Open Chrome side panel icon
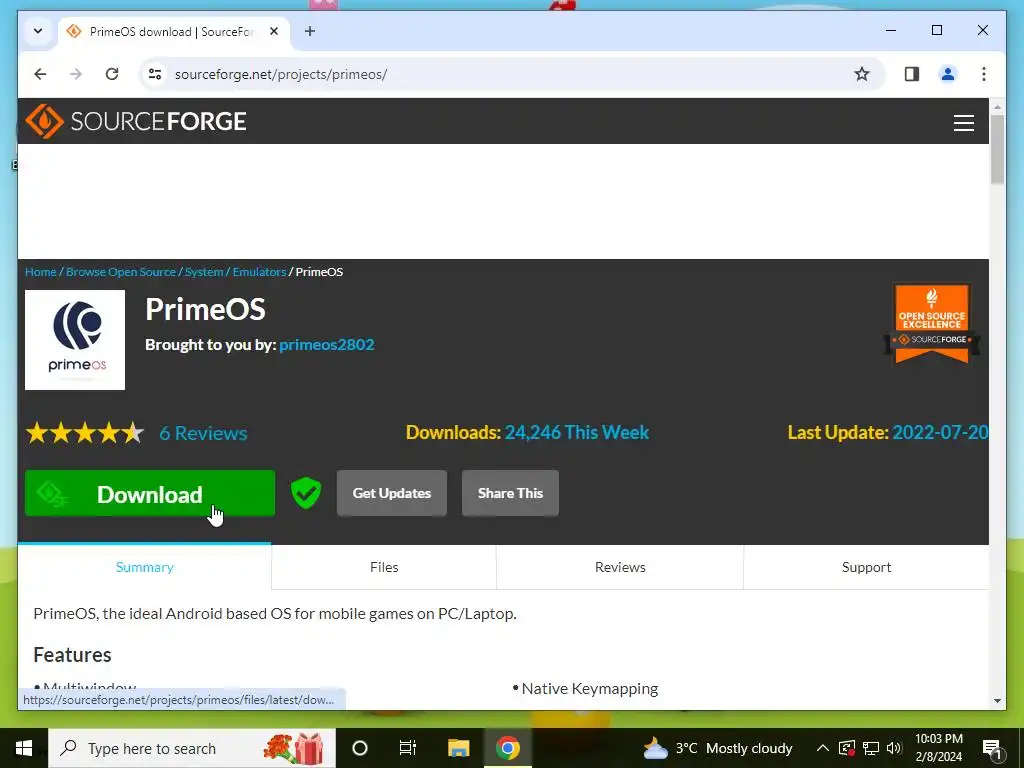This screenshot has height=768, width=1024. [912, 74]
